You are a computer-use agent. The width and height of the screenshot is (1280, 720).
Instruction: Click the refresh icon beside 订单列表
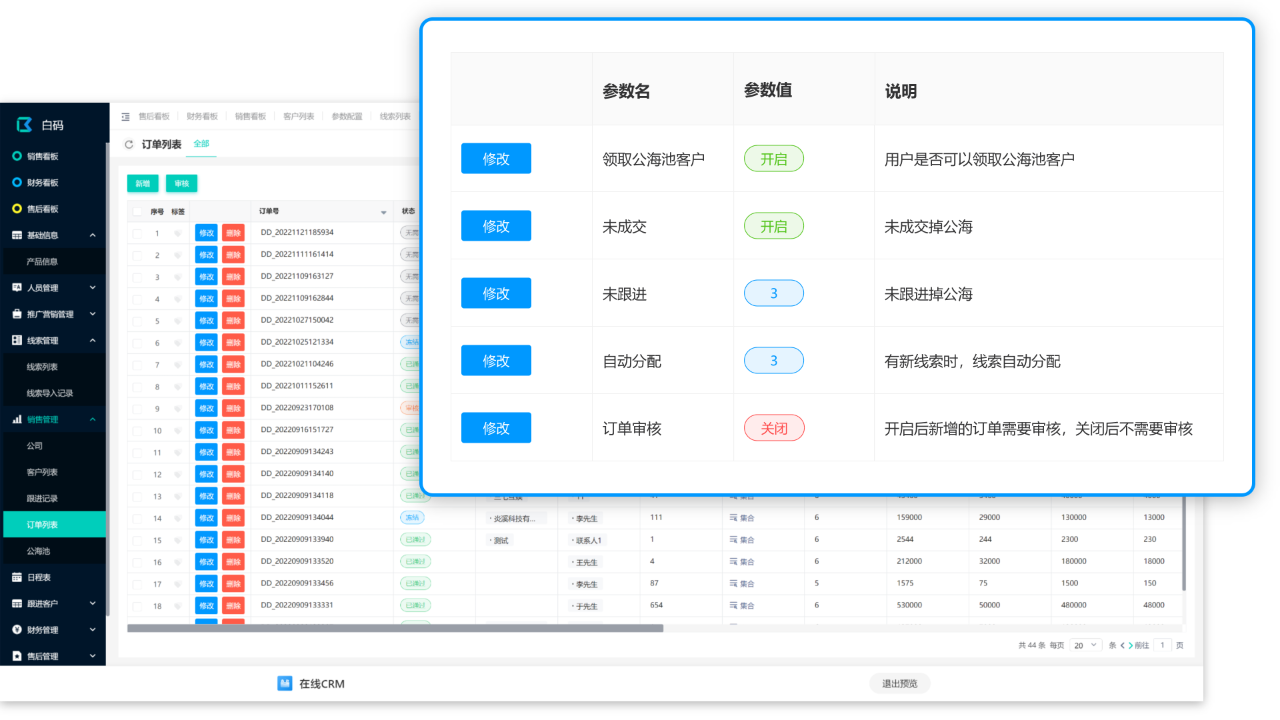click(129, 145)
